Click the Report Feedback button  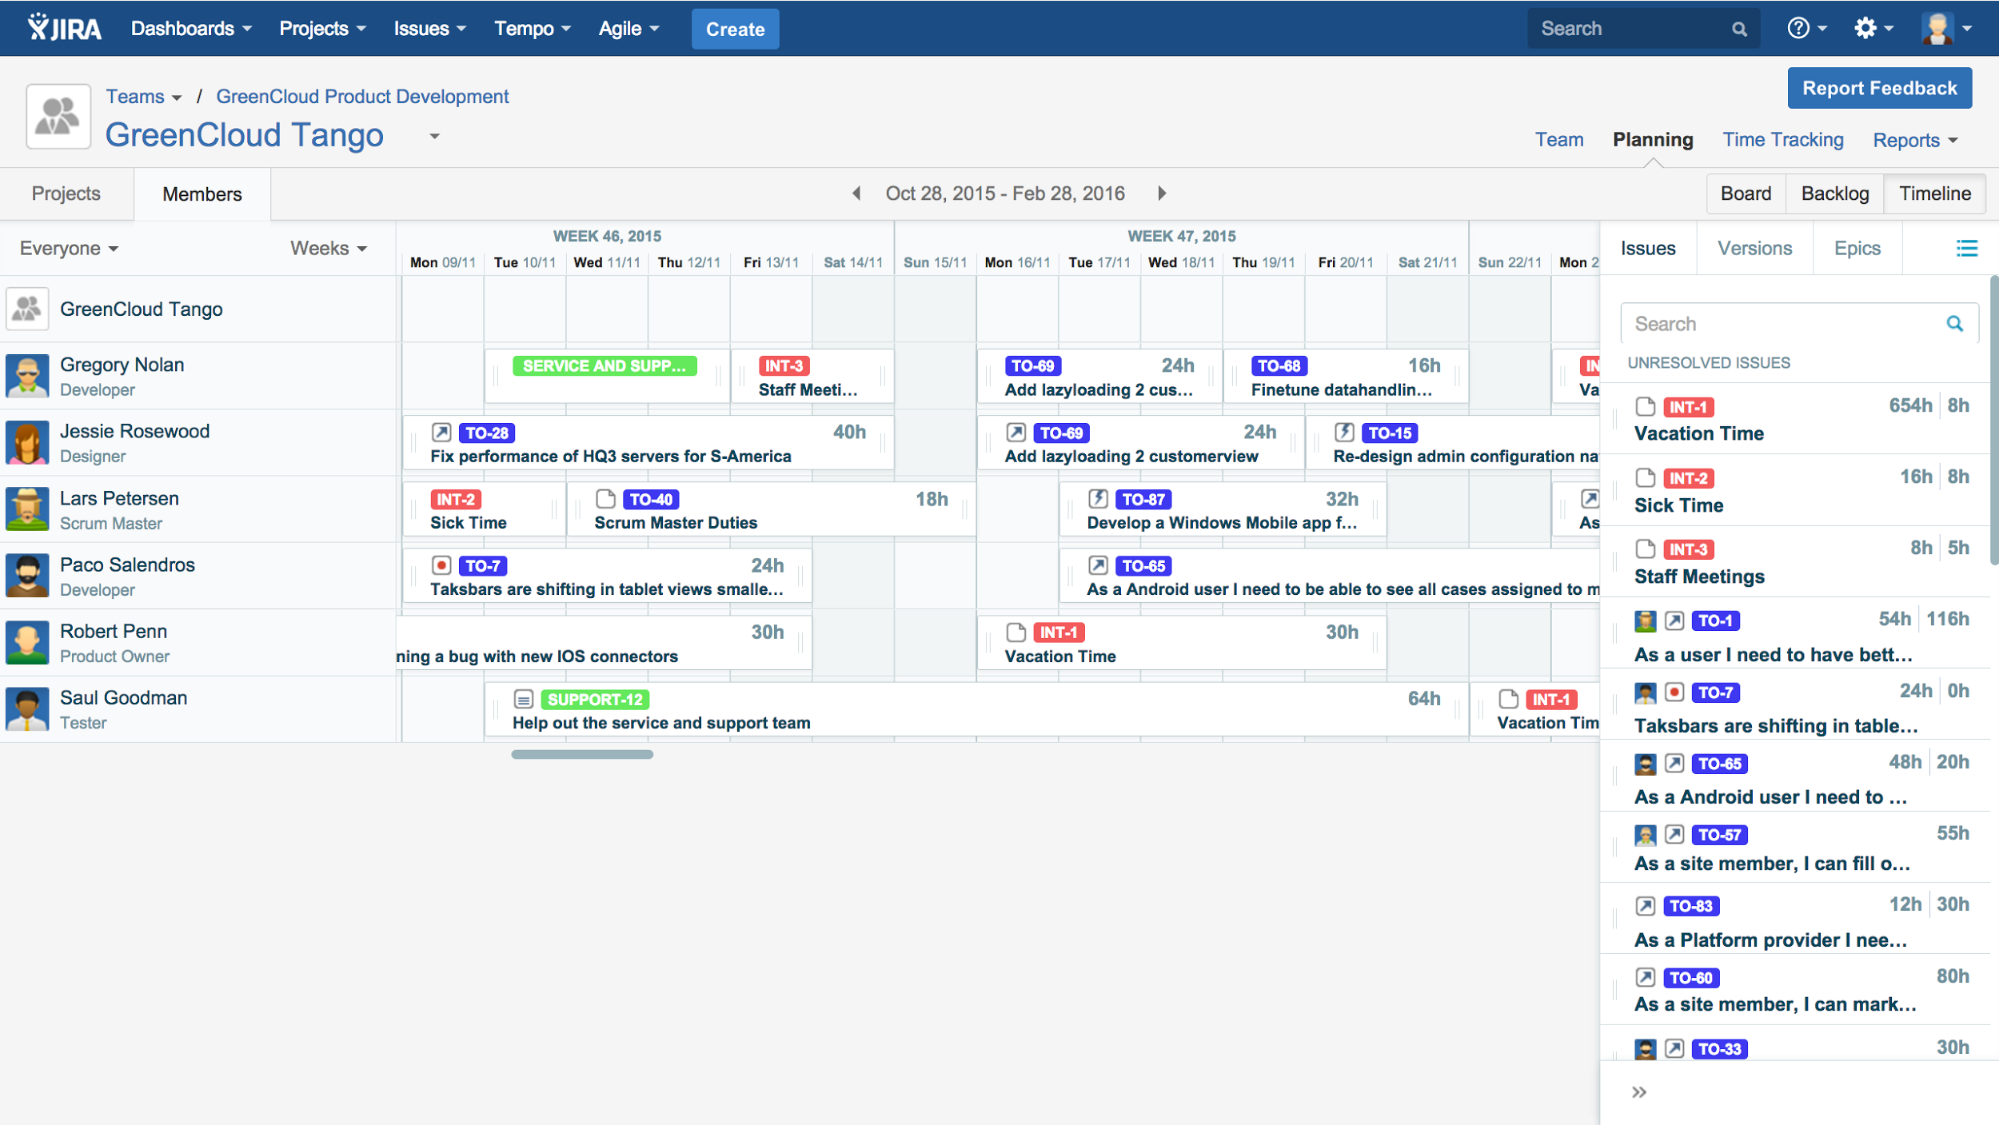tap(1879, 88)
